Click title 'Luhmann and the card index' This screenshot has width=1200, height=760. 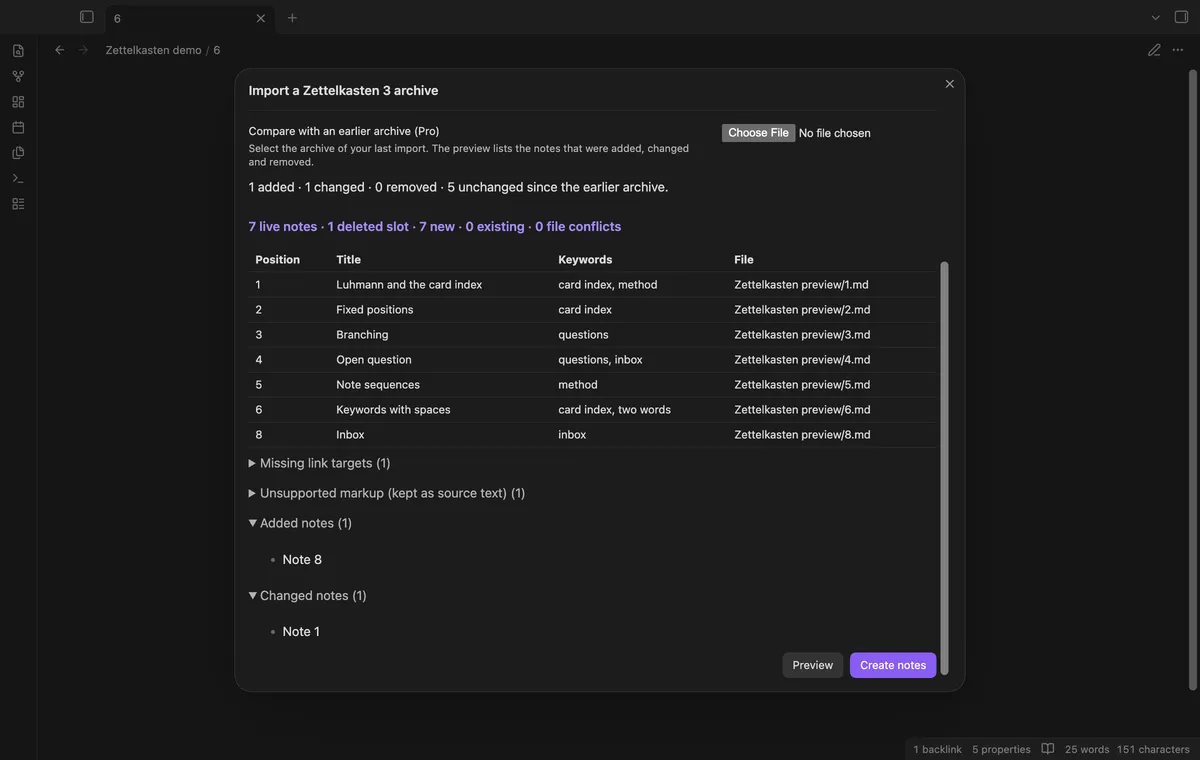pos(409,285)
